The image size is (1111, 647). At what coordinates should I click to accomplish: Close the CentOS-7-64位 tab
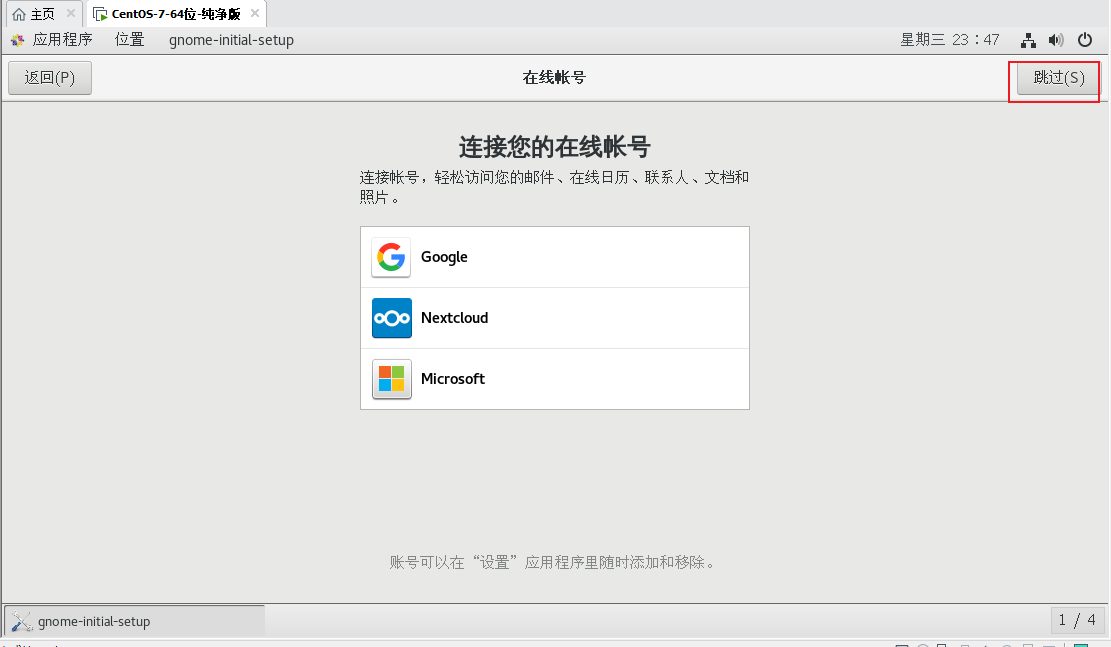coord(255,13)
